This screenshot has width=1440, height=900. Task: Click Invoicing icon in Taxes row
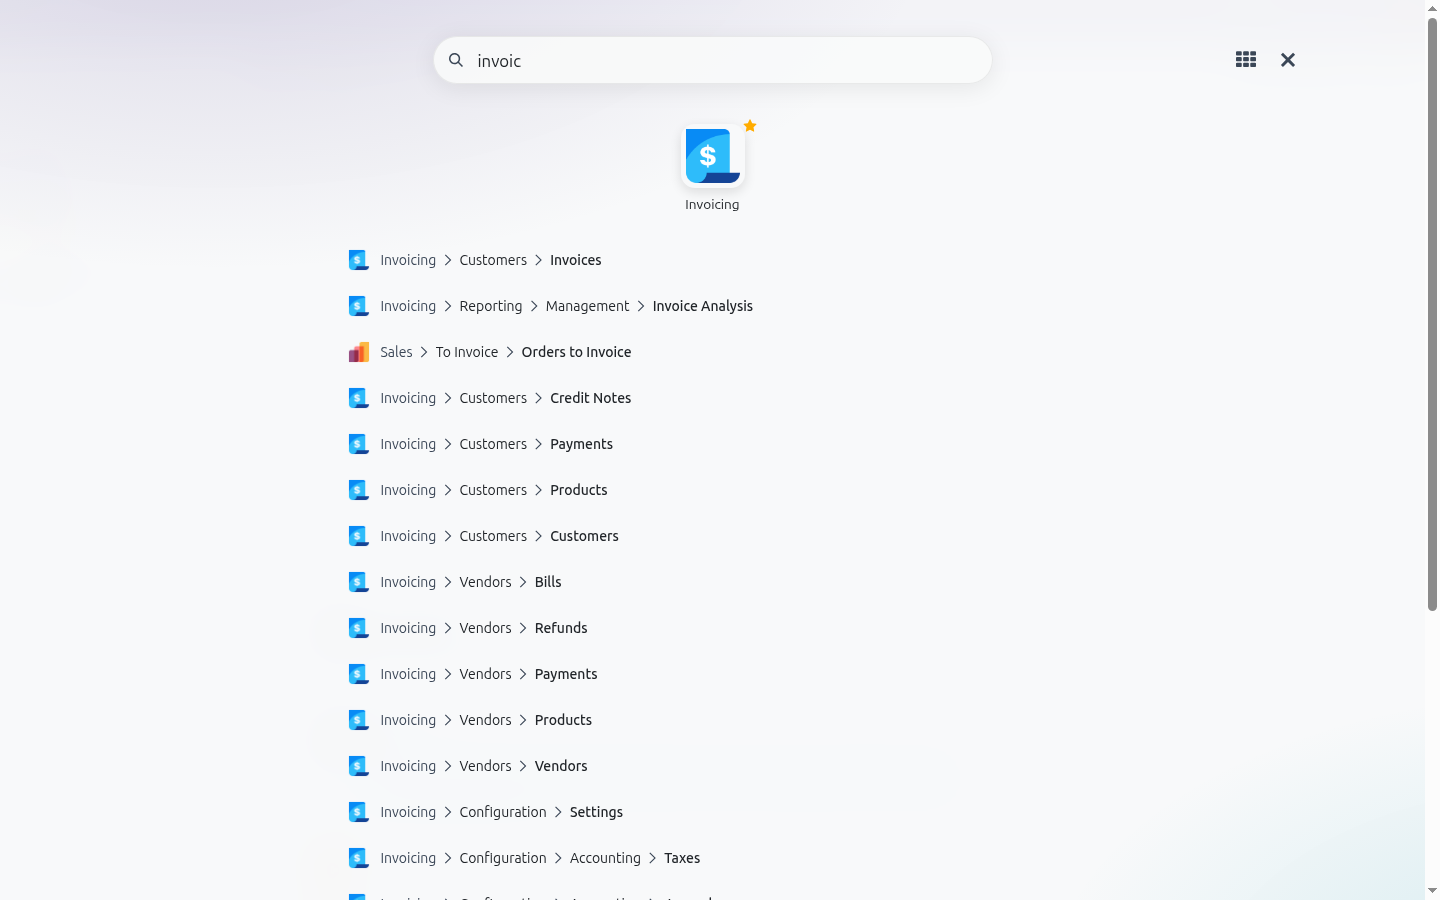(x=359, y=858)
